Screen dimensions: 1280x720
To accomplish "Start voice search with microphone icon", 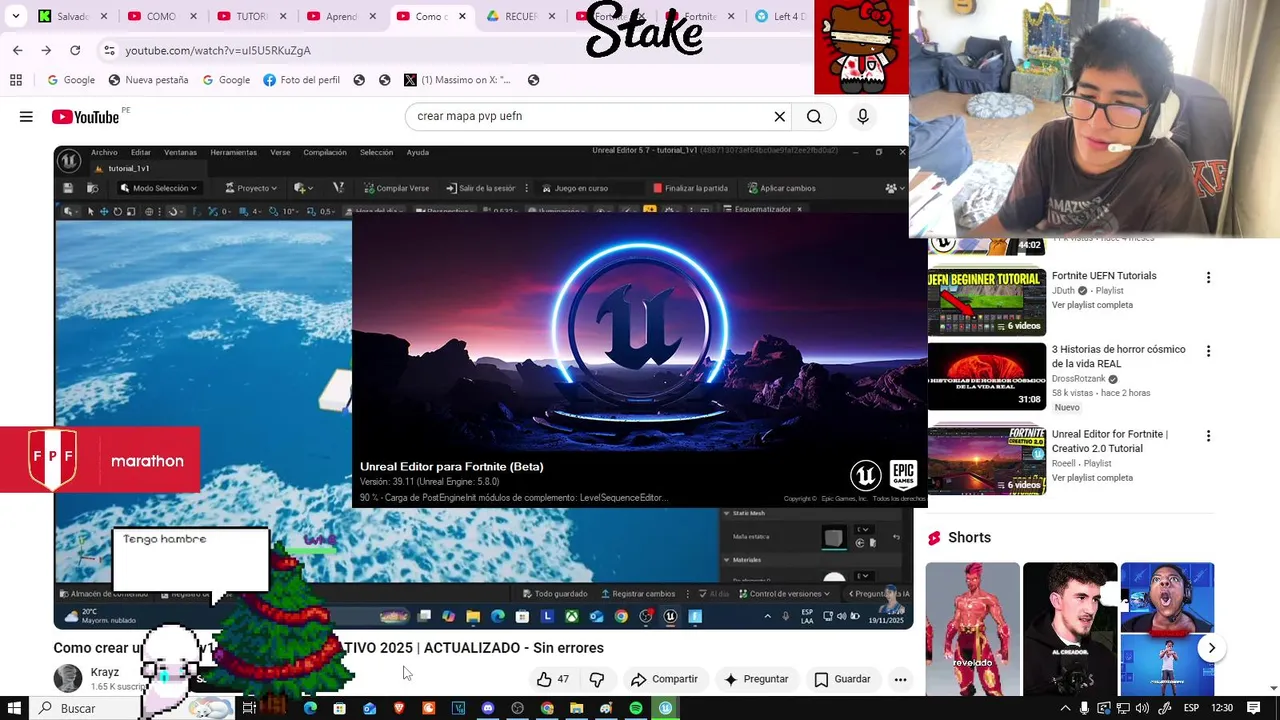I will coord(863,117).
